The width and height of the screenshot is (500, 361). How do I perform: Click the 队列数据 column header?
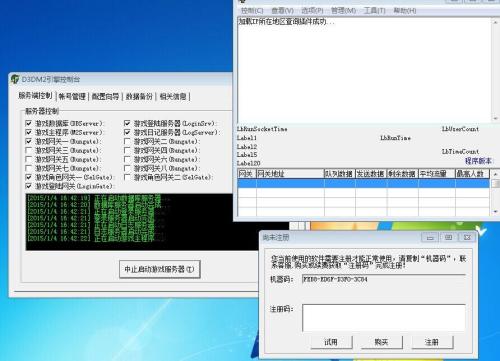click(x=340, y=174)
